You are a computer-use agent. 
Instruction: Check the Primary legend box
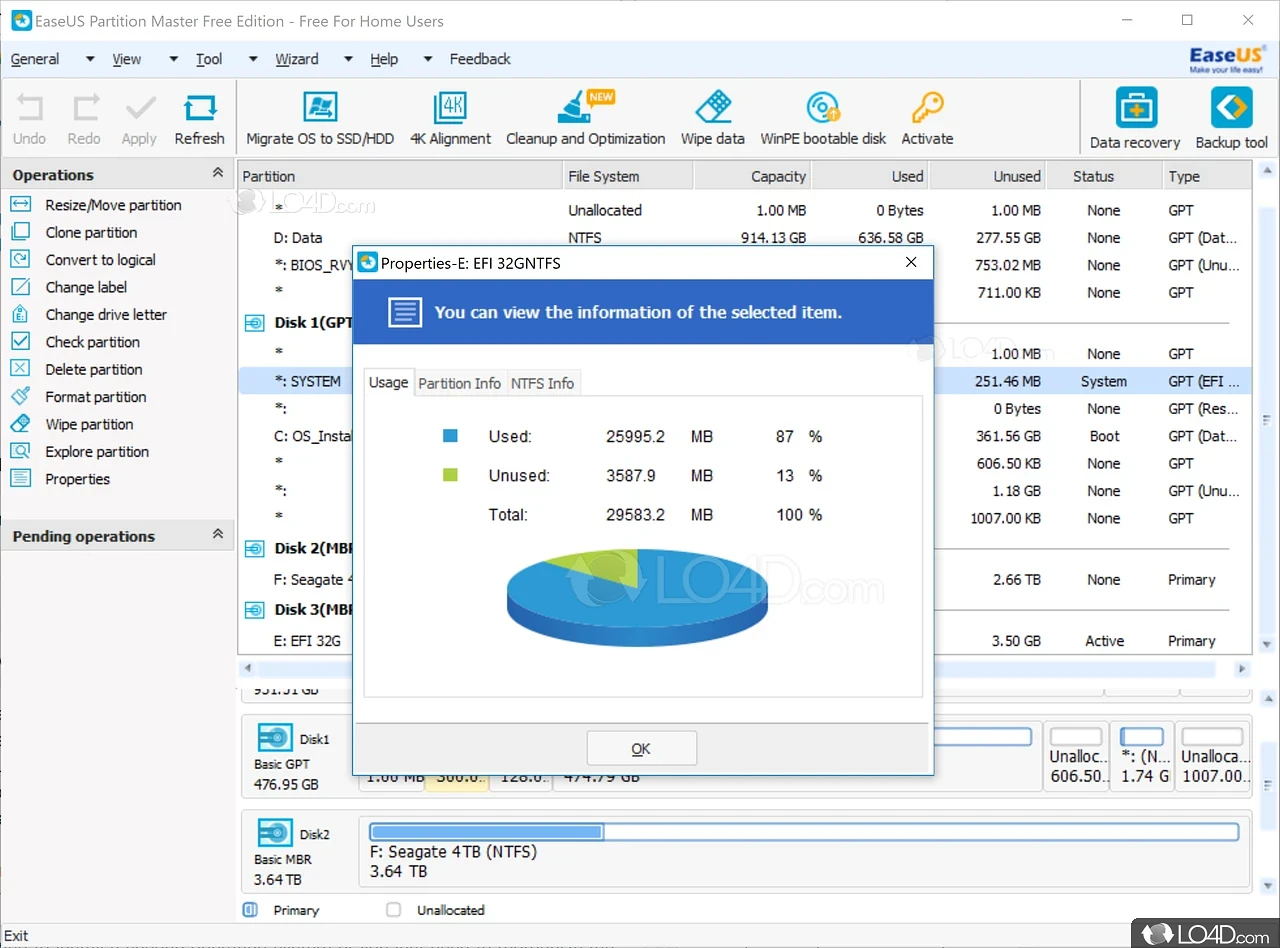pyautogui.click(x=248, y=910)
